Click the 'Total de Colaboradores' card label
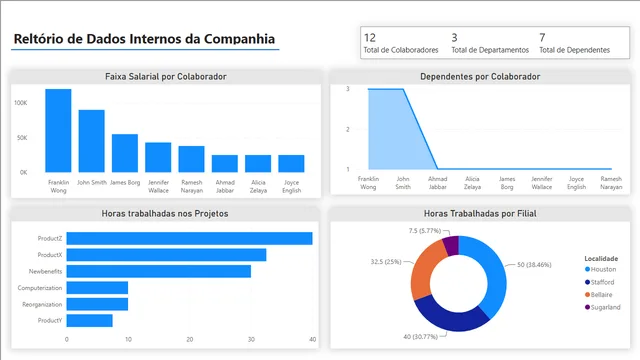The height and width of the screenshot is (360, 640). [x=401, y=50]
